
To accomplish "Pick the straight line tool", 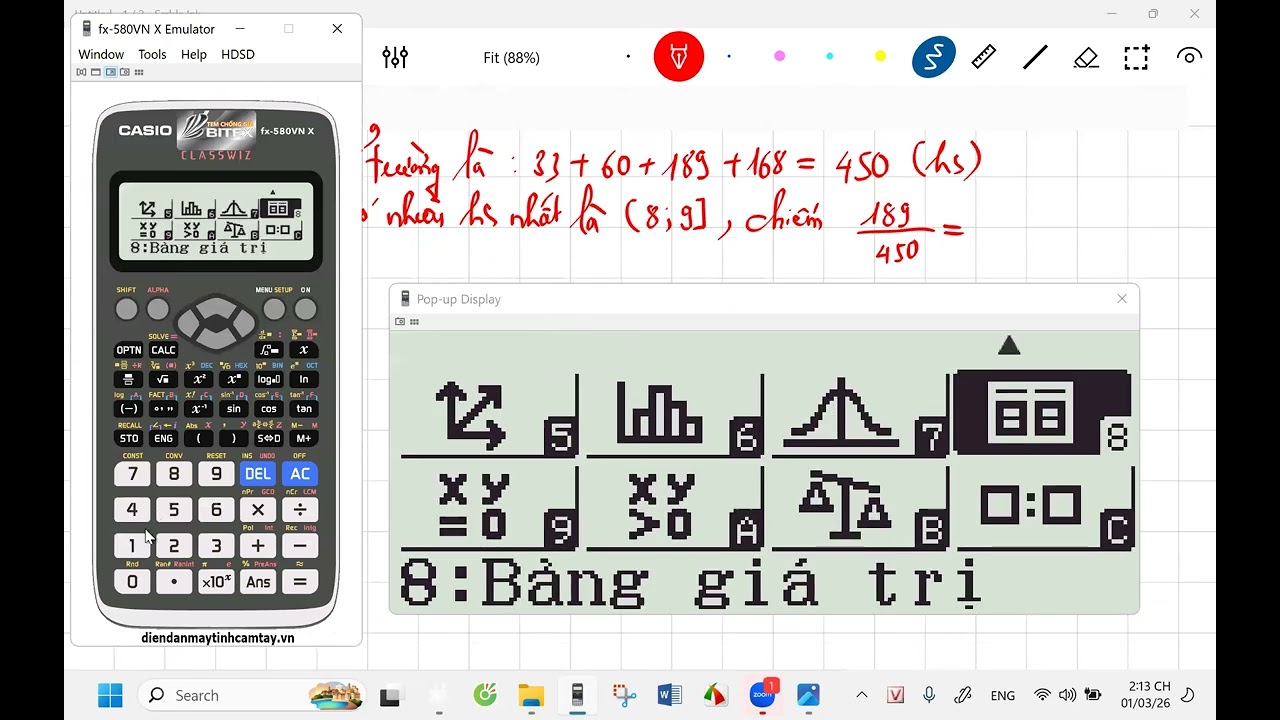I will pyautogui.click(x=1035, y=57).
